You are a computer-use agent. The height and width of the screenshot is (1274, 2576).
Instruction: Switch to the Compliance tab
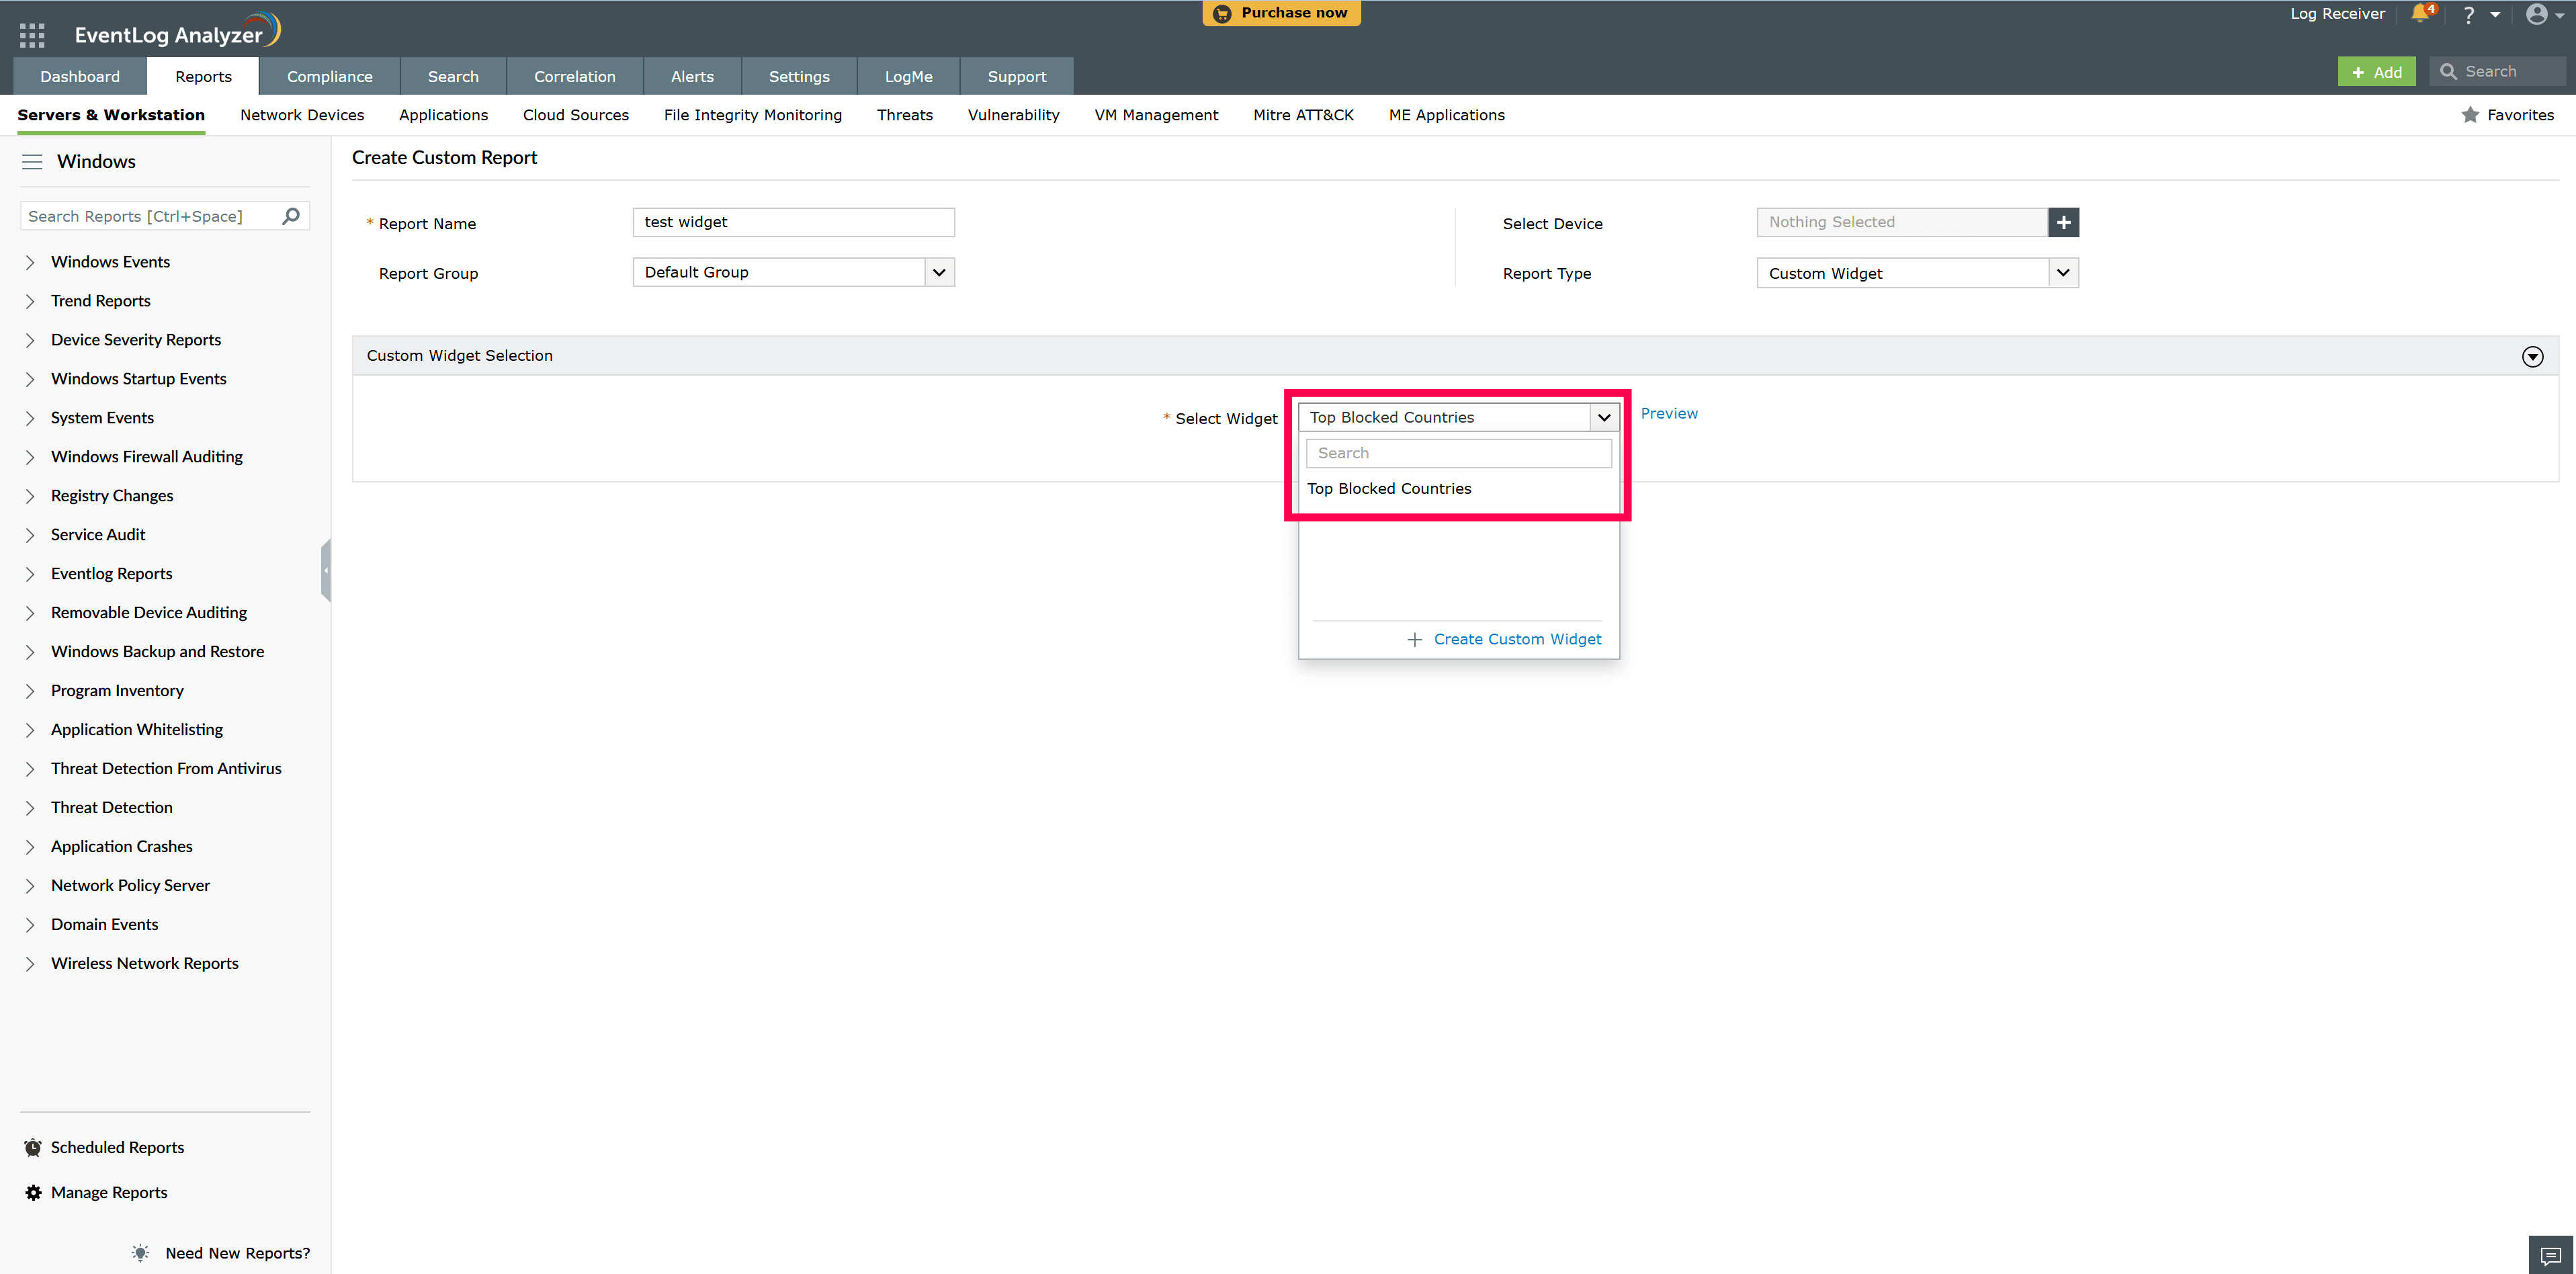point(329,76)
